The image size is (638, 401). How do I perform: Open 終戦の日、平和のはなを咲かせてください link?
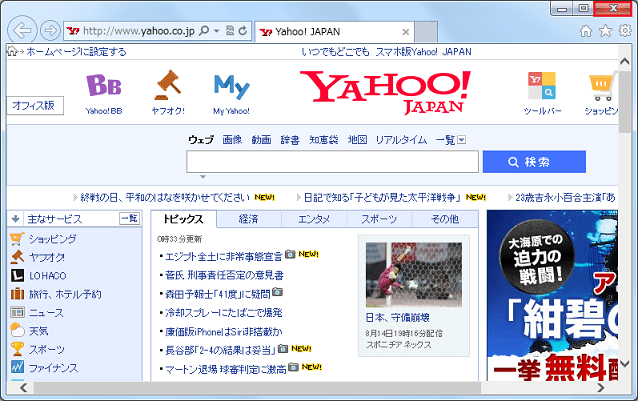click(165, 198)
